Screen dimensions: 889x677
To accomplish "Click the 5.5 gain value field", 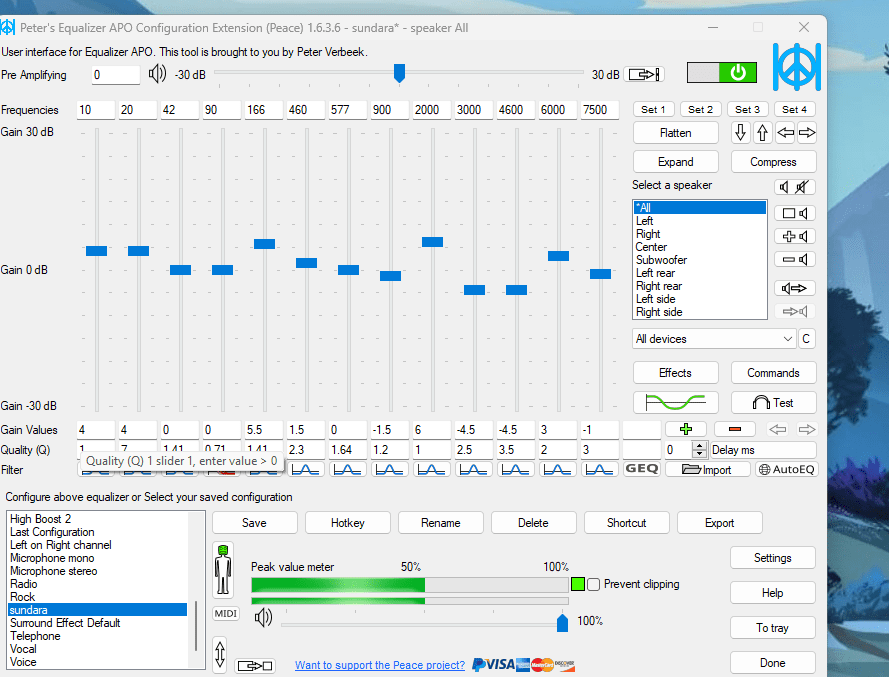I will (264, 430).
